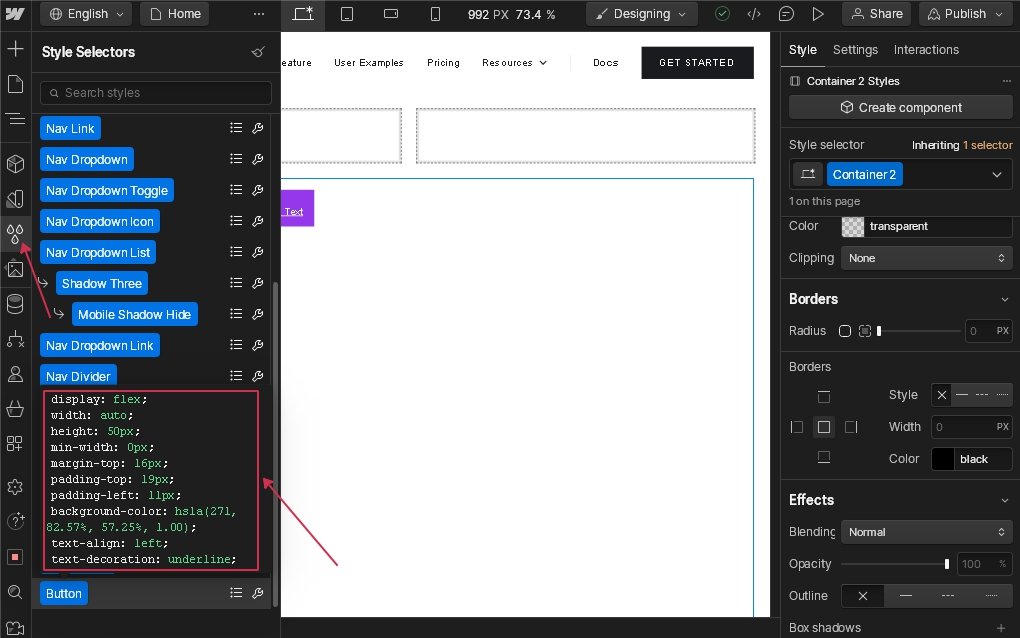Open the English locale dropdown
The image size is (1020, 638).
(x=87, y=14)
